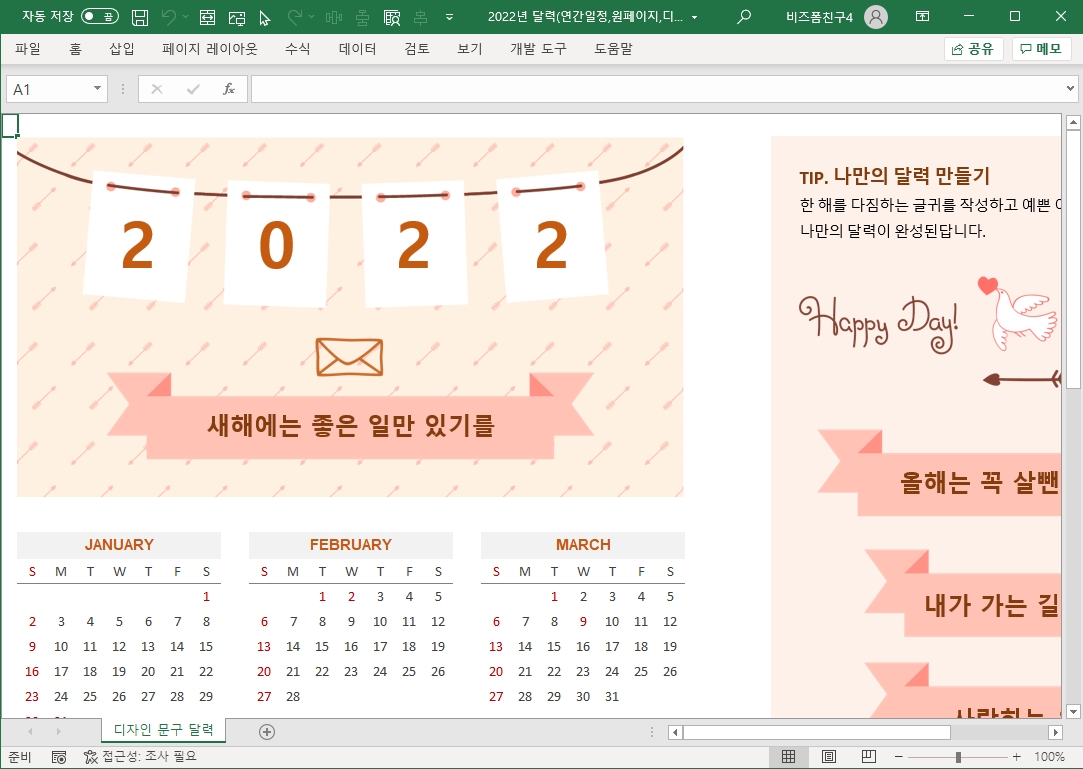Click next sheet navigation arrow

(59, 731)
